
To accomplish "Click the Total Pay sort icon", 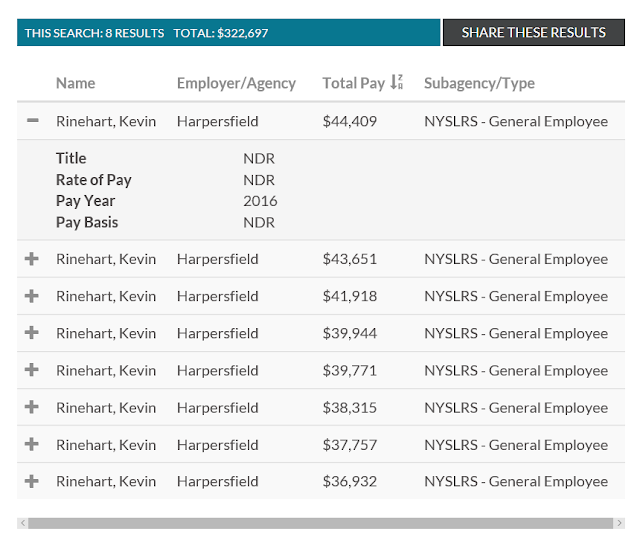I will [397, 83].
